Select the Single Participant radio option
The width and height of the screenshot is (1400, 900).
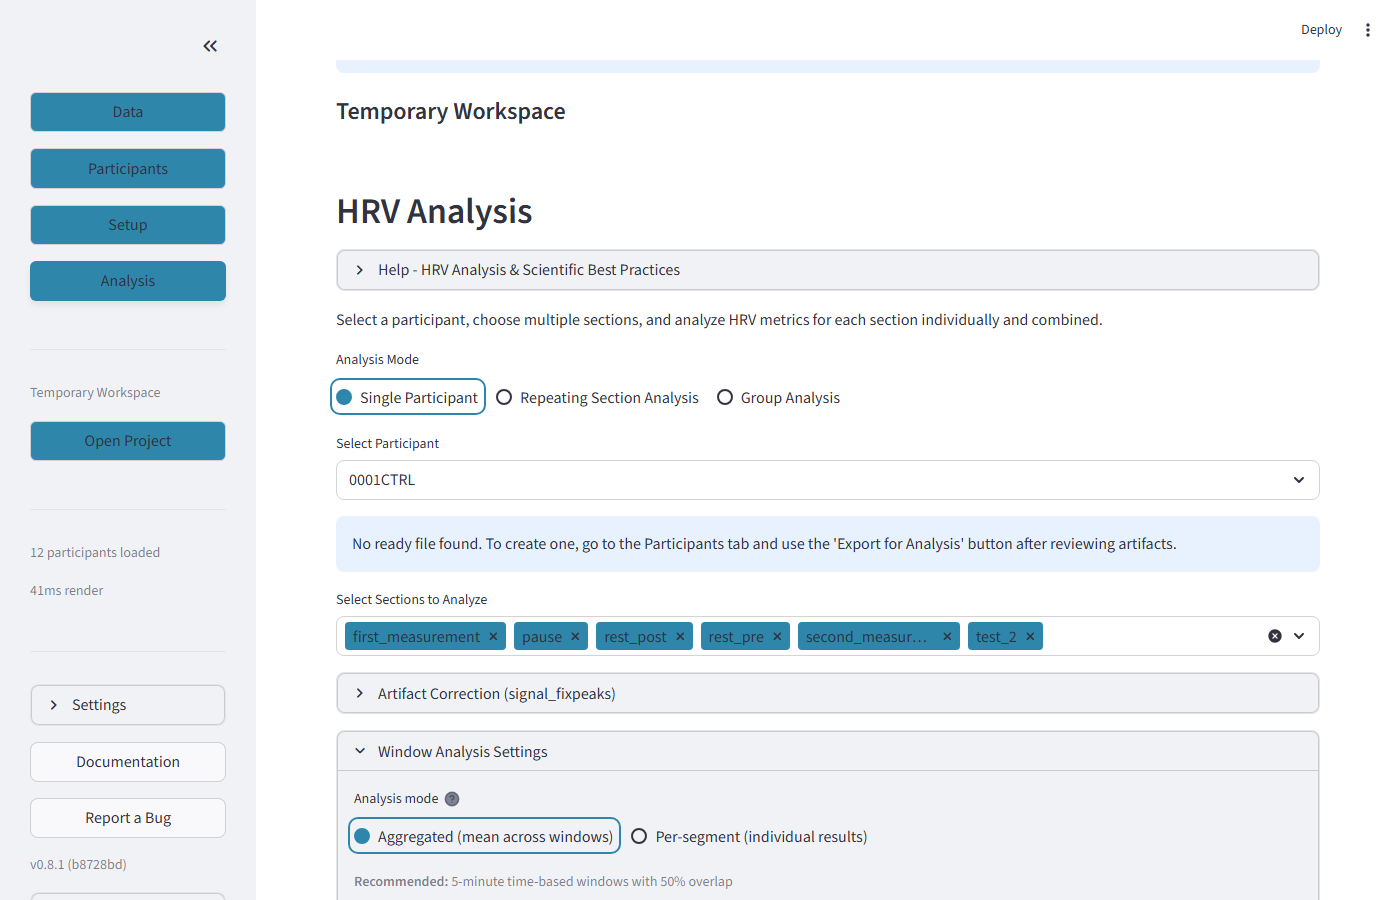click(408, 397)
